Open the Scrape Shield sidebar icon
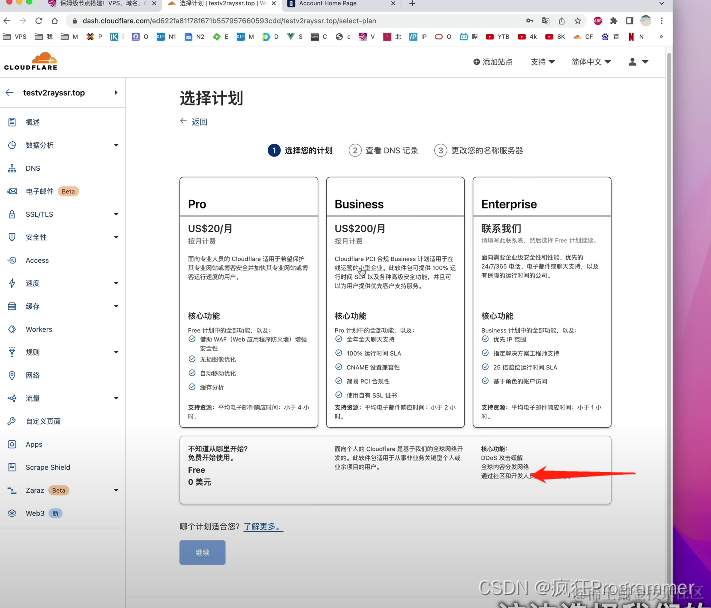 pos(12,467)
